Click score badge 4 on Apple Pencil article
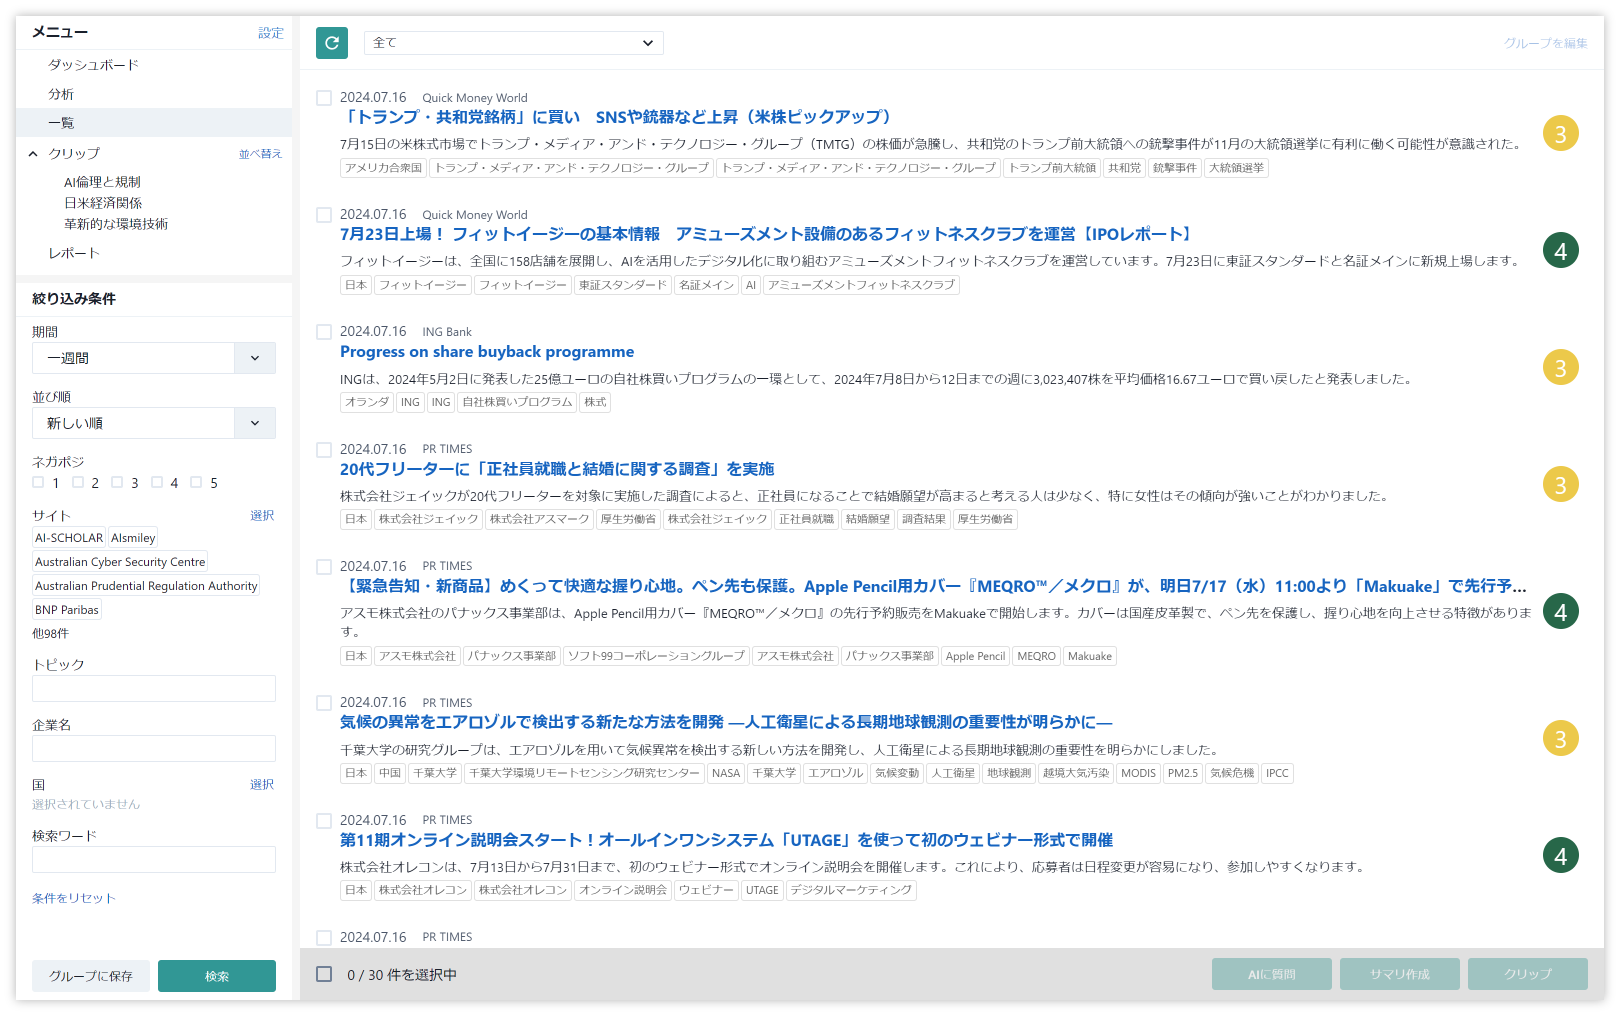This screenshot has width=1620, height=1016. [1560, 612]
